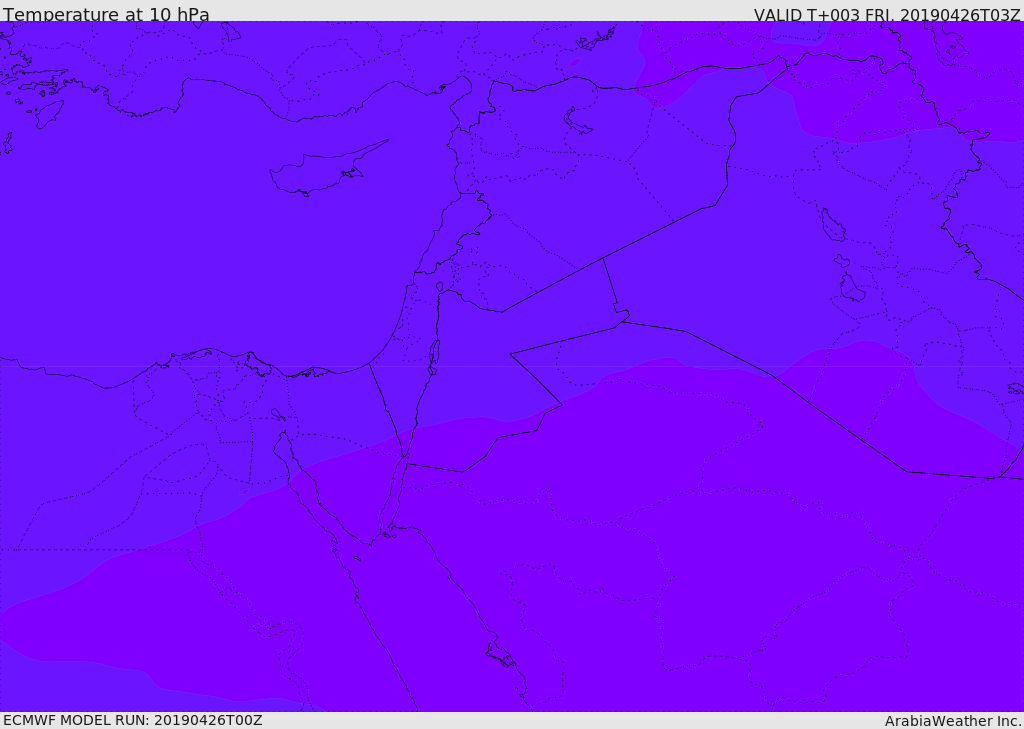Click the VALID T+003 timestamp text
The height and width of the screenshot is (729, 1024).
[886, 15]
